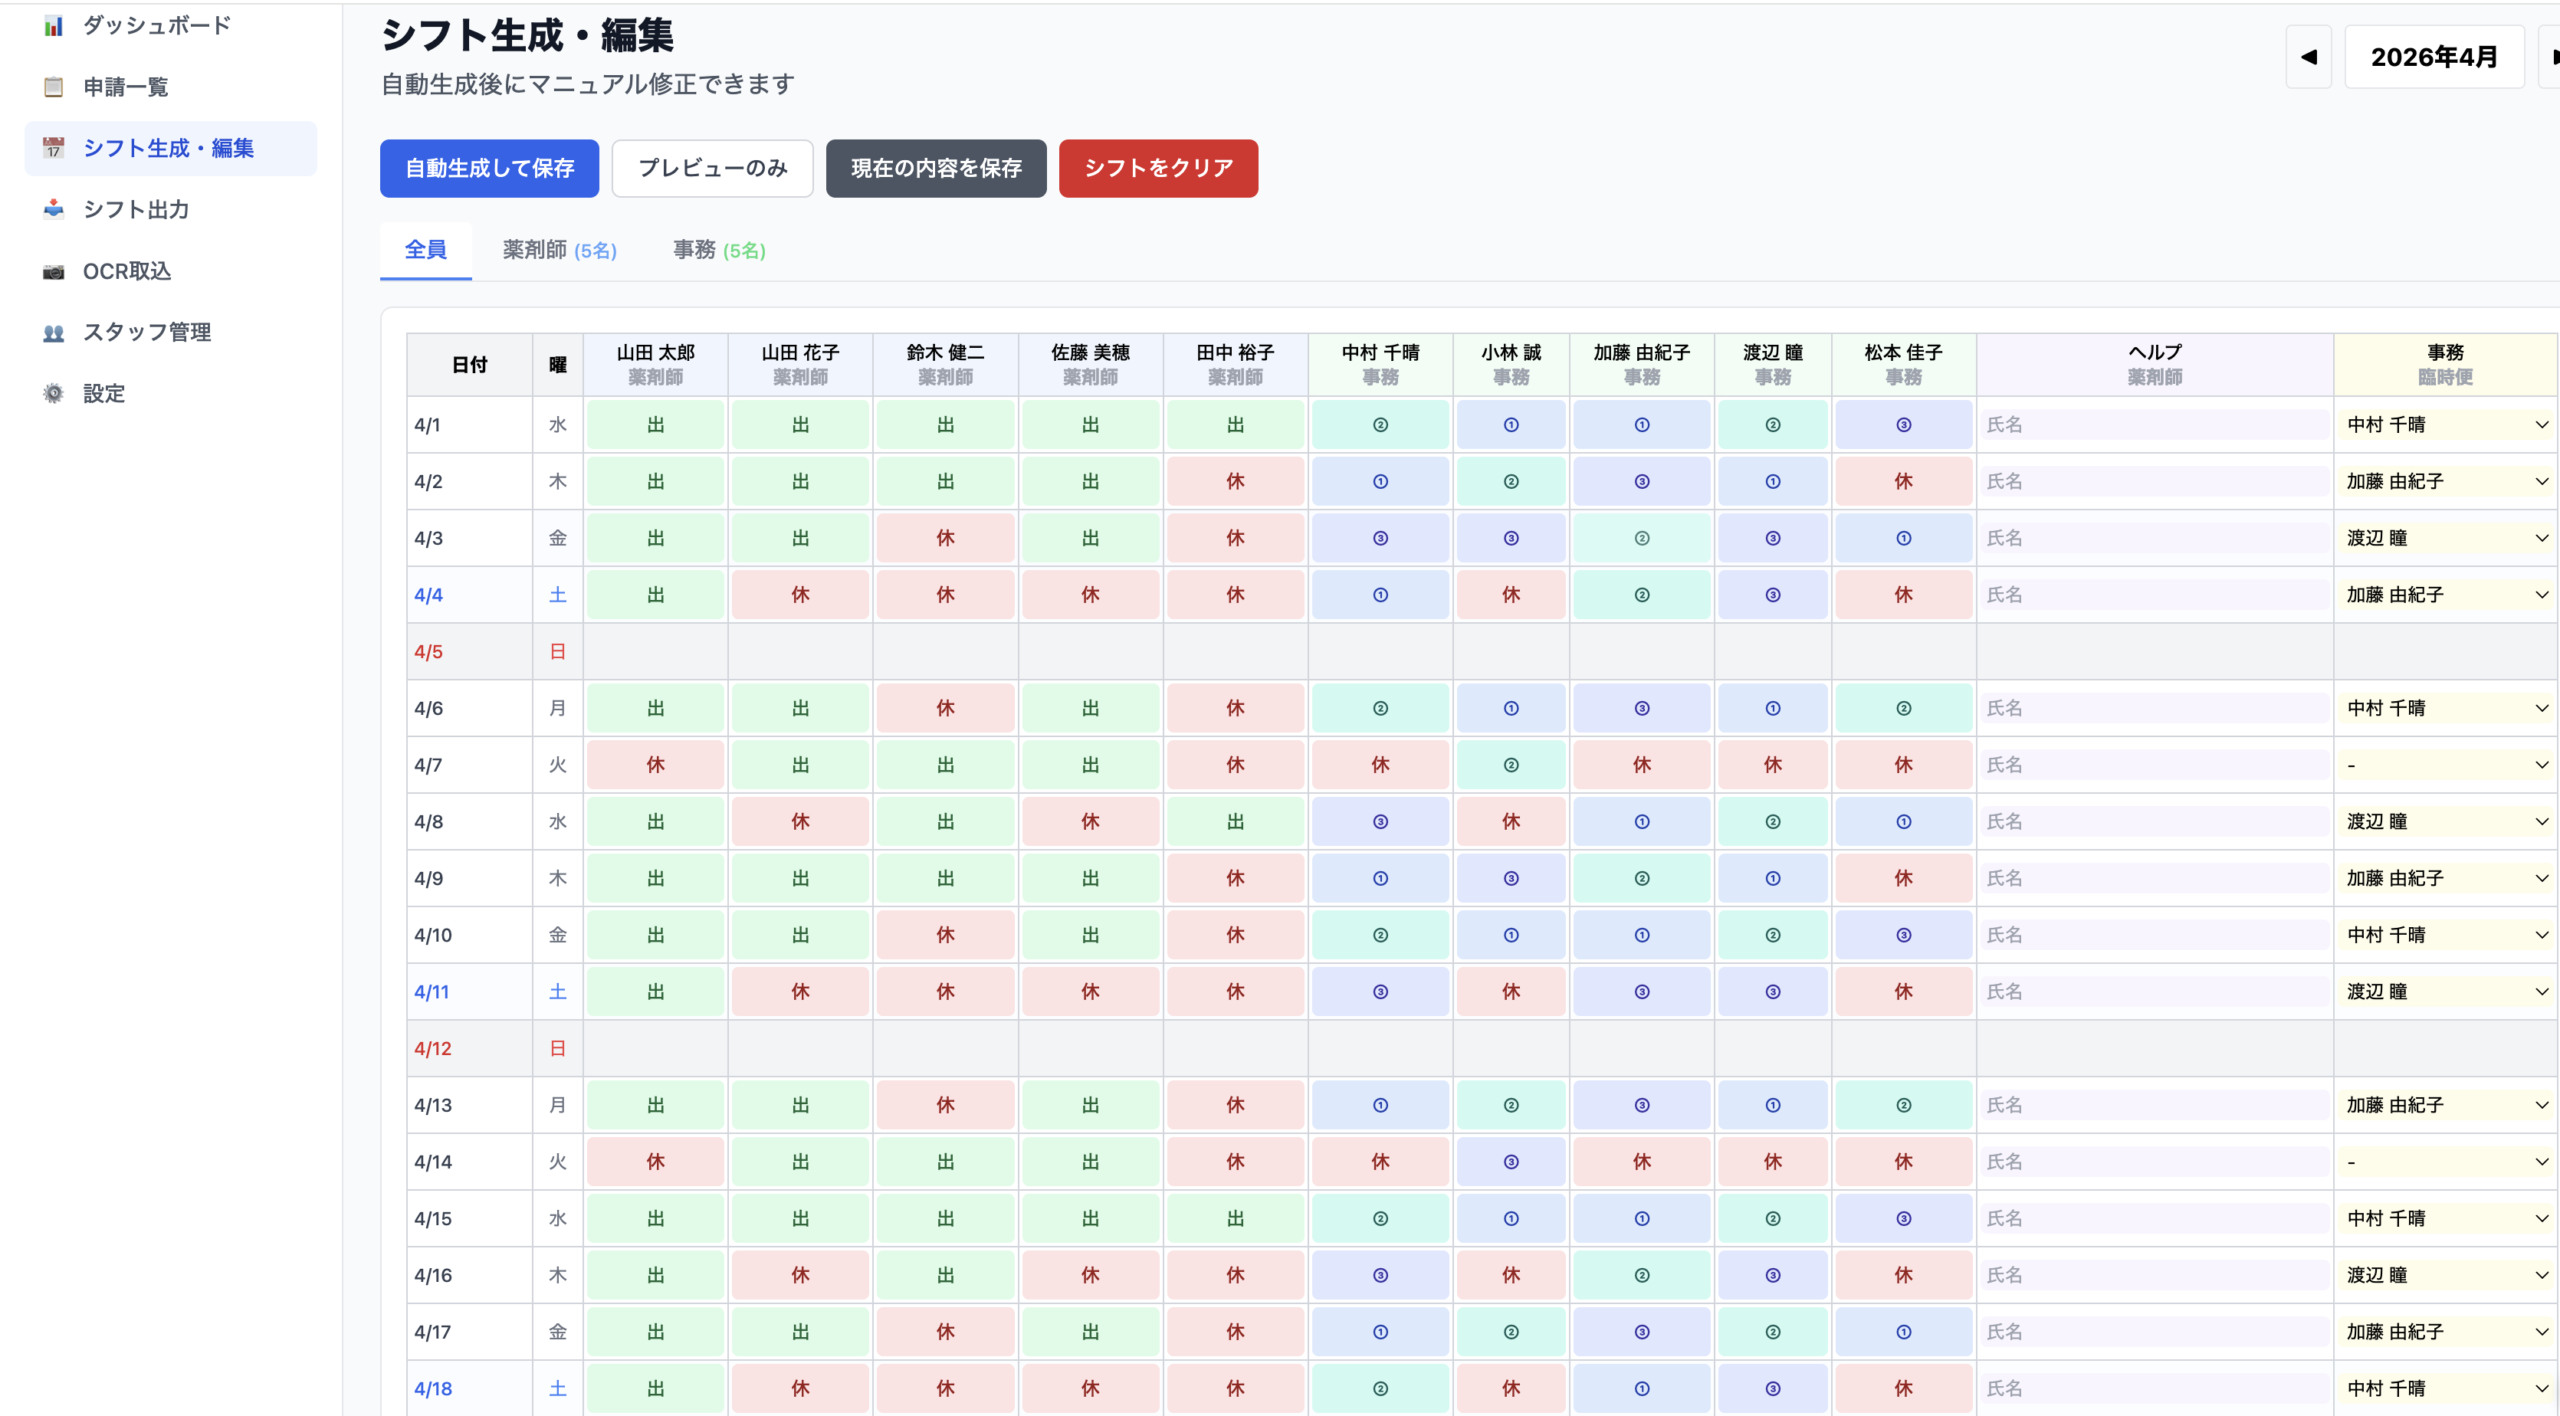Go to previous month with left arrow

[x=2308, y=57]
